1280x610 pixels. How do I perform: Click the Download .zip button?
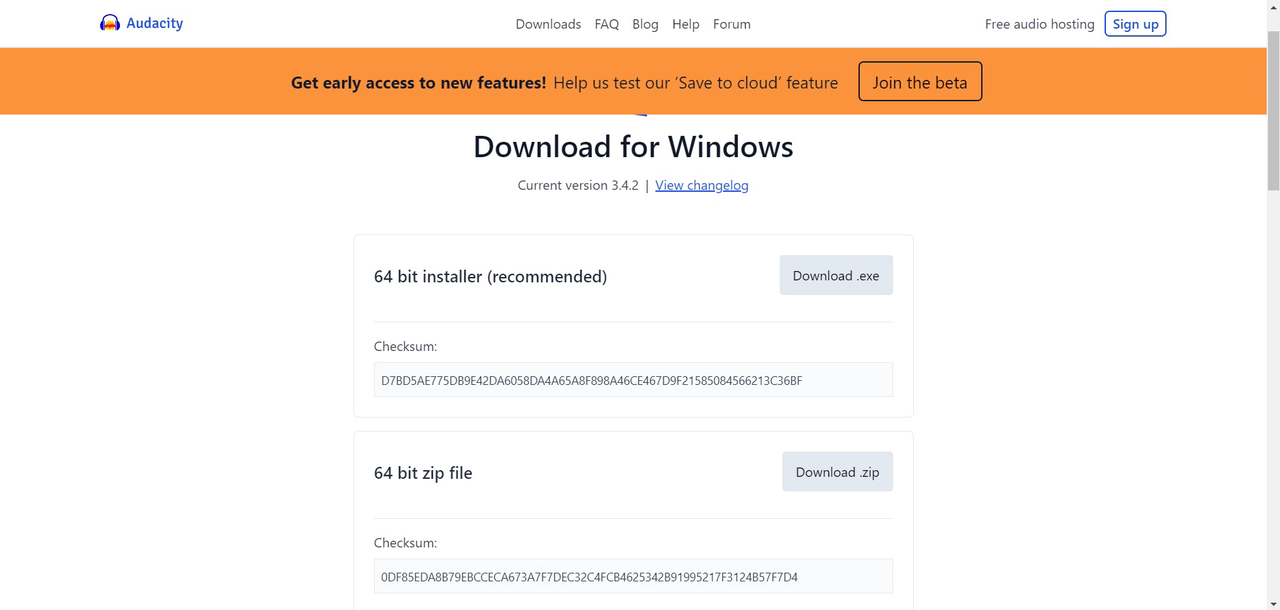(837, 472)
